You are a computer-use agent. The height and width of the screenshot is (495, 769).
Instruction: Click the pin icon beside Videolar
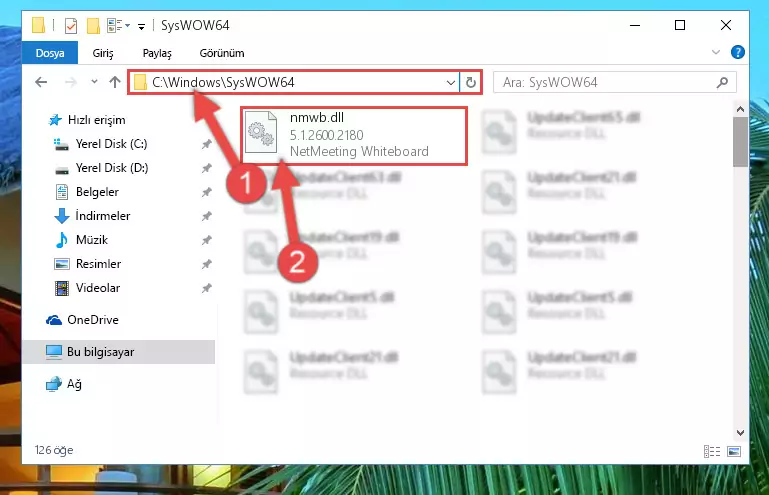point(206,288)
